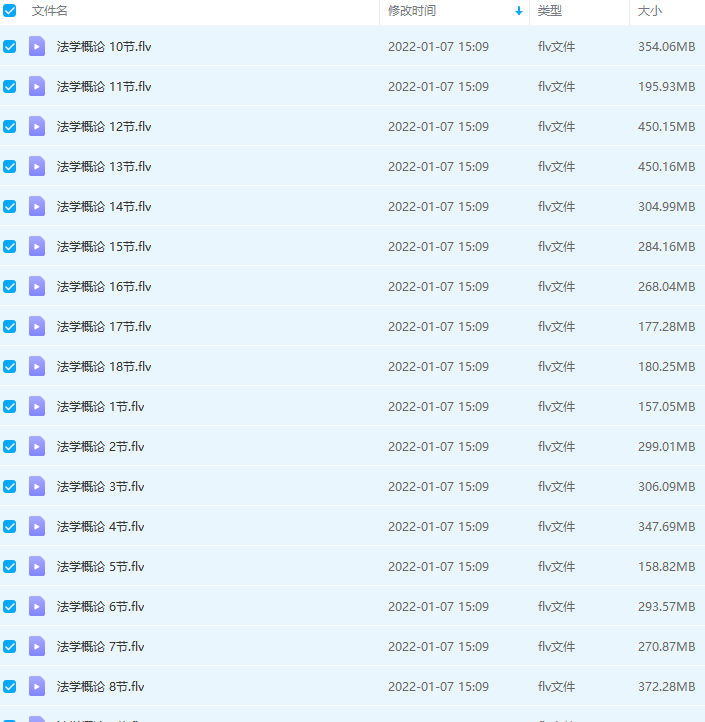Open file name 法学概论 1节.flv
This screenshot has height=722, width=705.
[100, 407]
